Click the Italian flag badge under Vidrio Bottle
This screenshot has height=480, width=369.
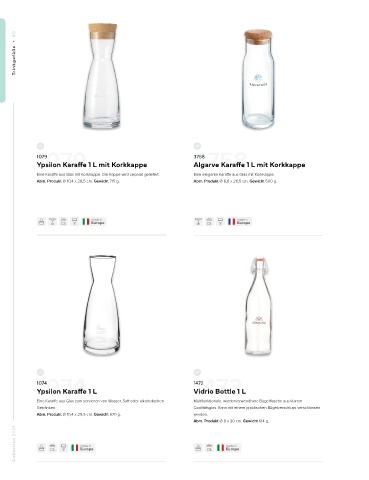coord(228,448)
